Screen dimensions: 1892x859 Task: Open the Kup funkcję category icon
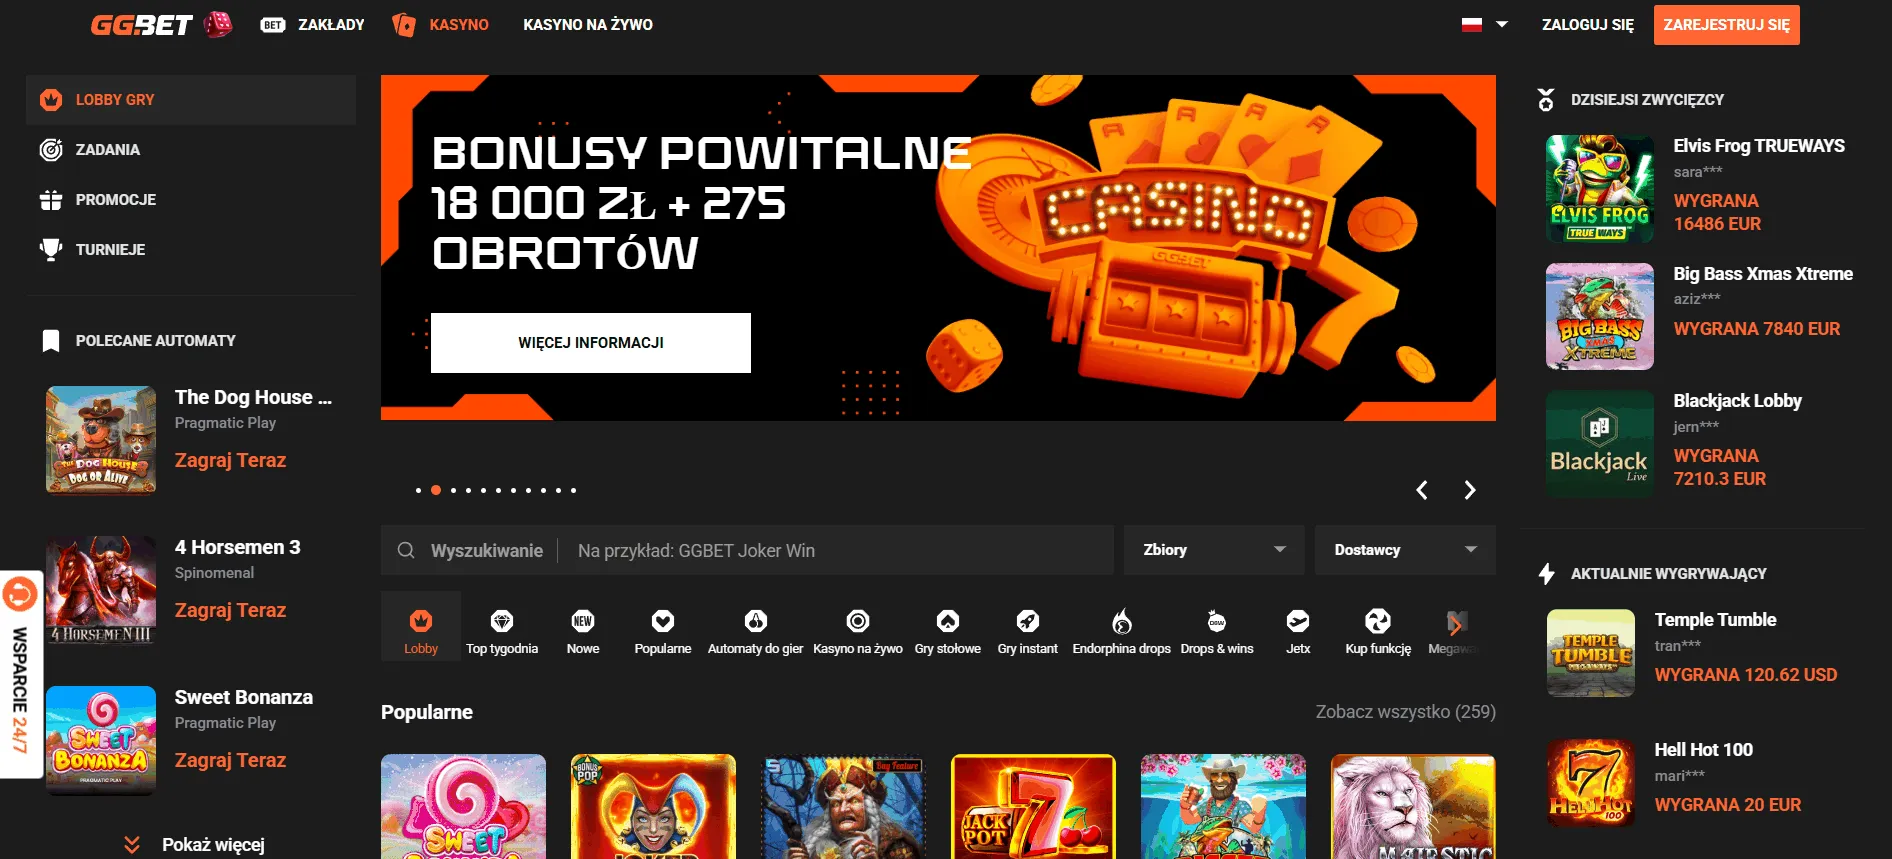click(x=1377, y=622)
